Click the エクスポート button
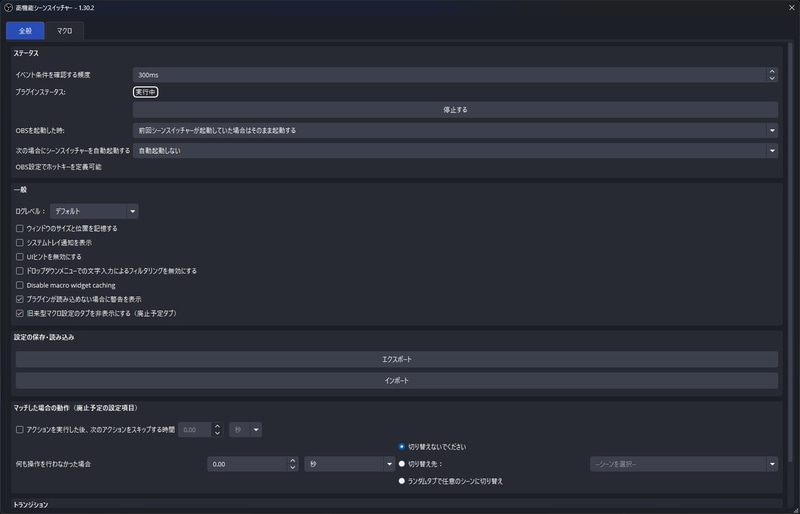Screen dimensions: 800x514 (396, 359)
